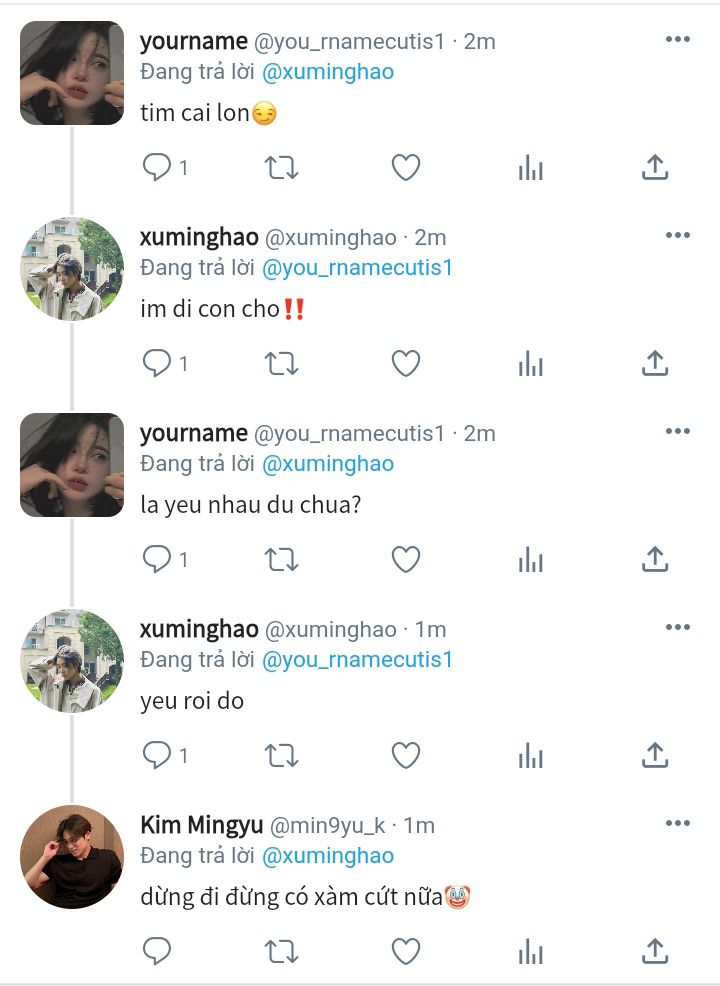This screenshot has height=986, width=720.
Task: Share the "yeu roi do" tweet
Action: [655, 755]
